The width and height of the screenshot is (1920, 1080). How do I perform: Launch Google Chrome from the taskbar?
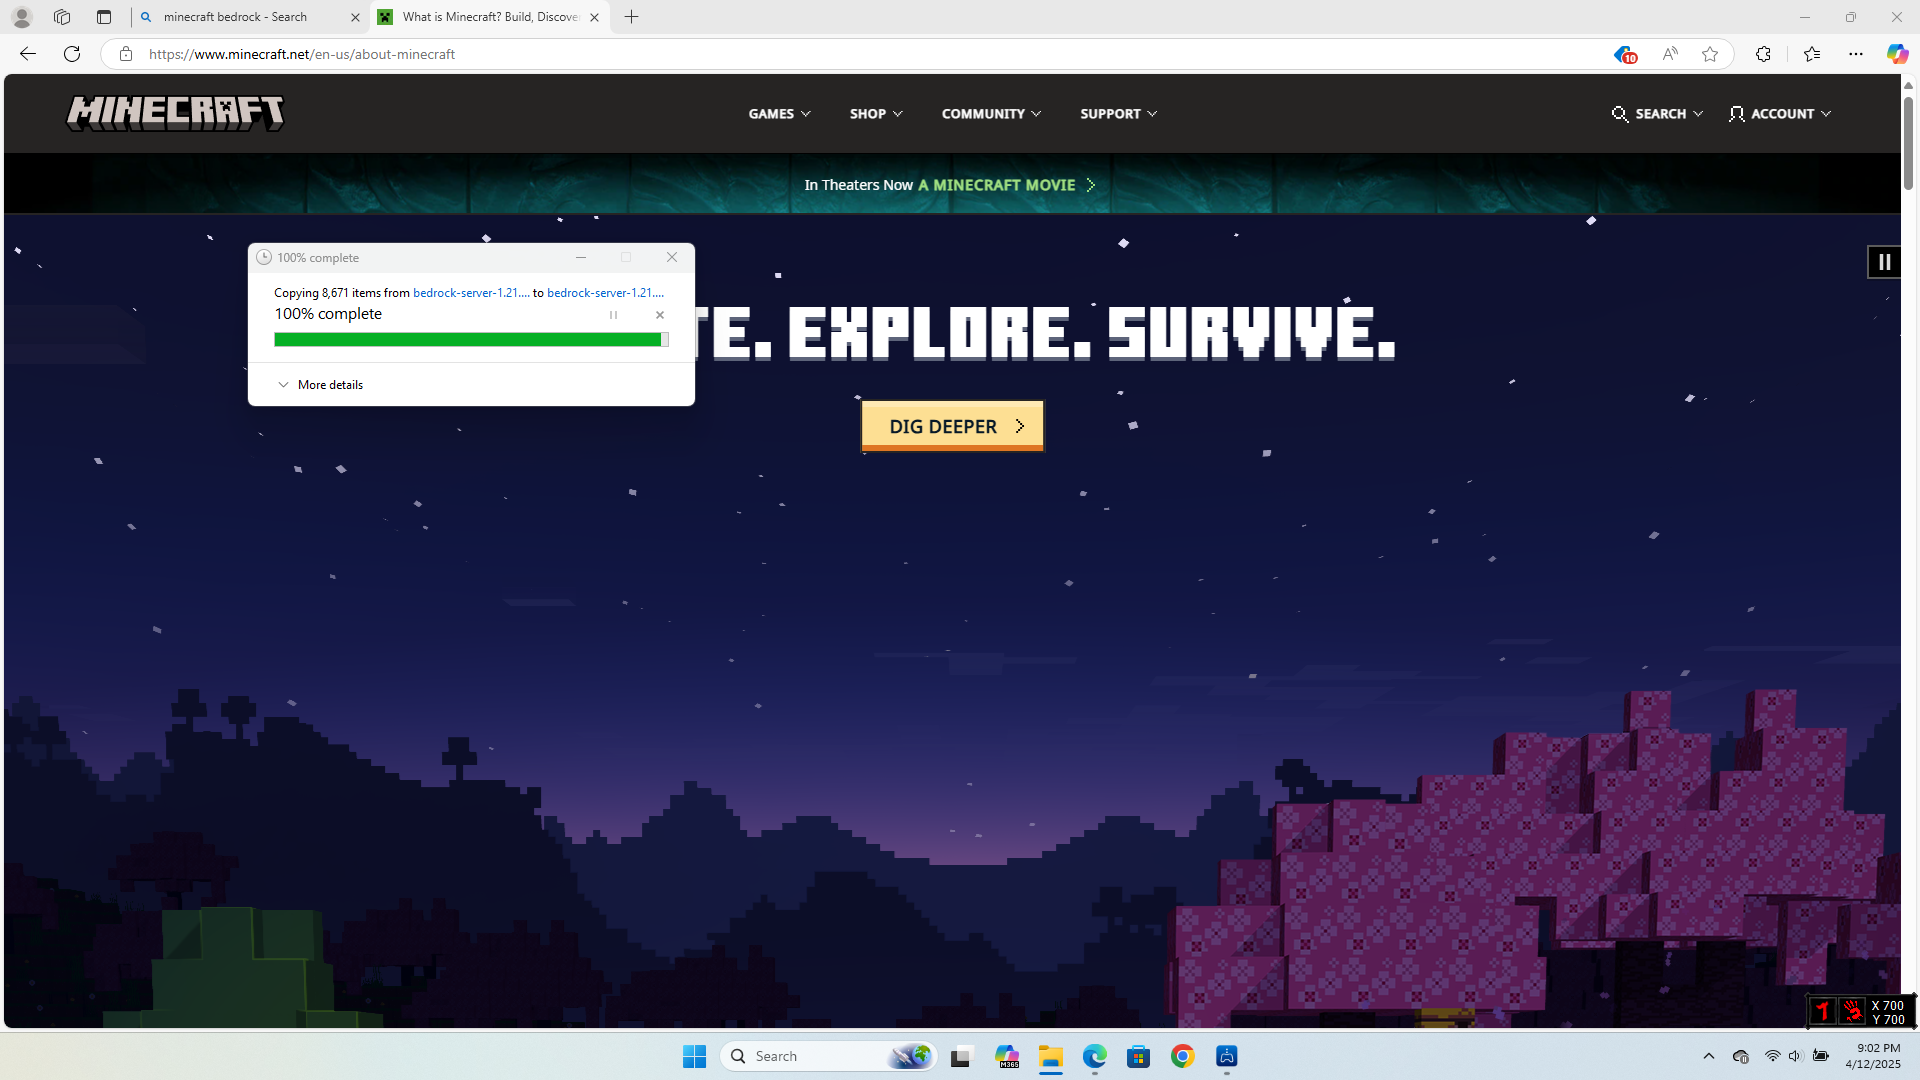tap(1183, 1056)
